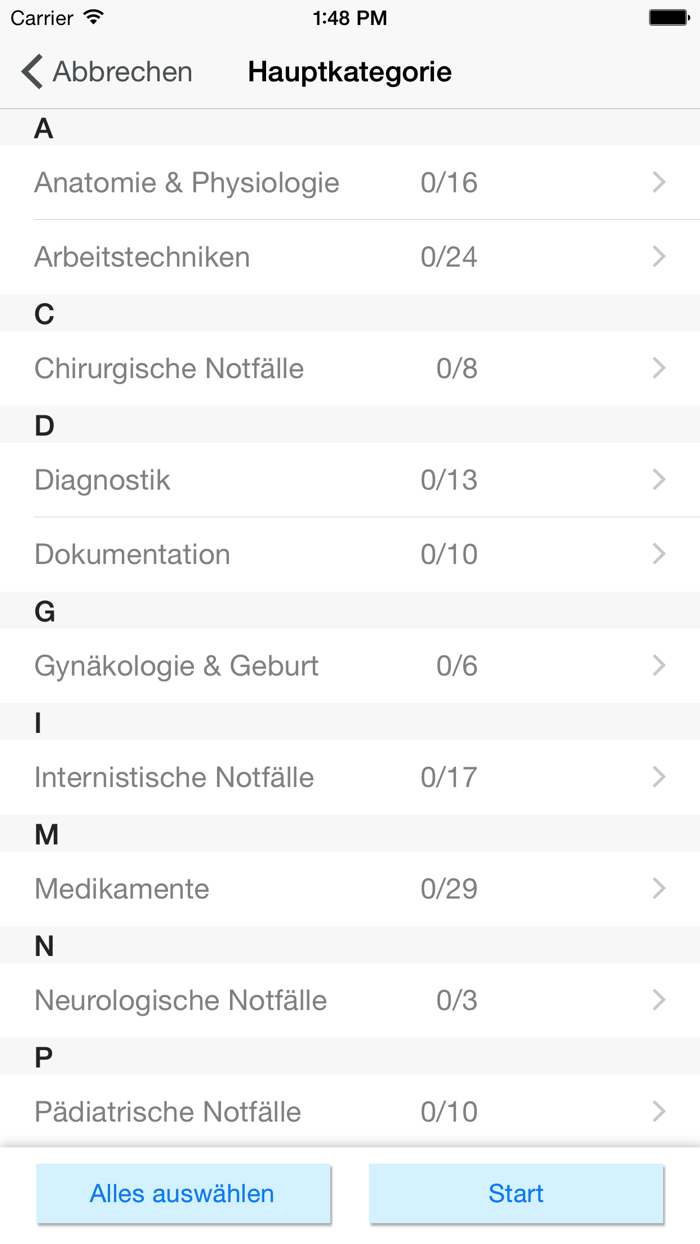
Task: Open the Anatomie & Physiologie category chevron
Action: click(x=658, y=182)
